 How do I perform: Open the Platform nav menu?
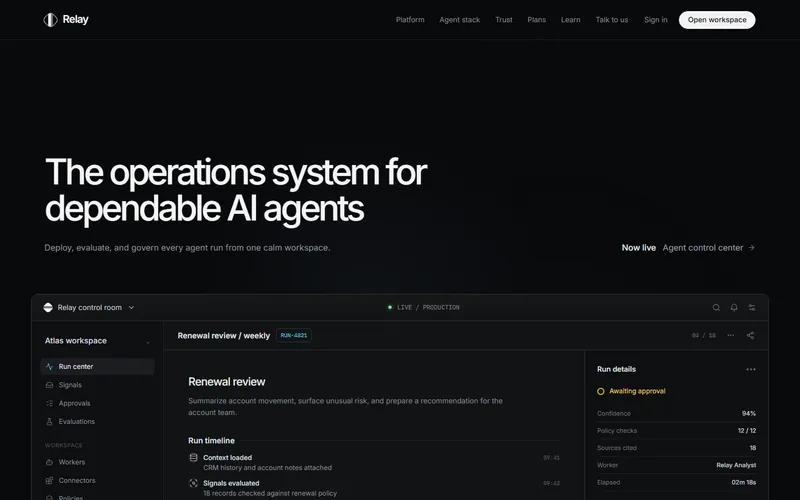tap(410, 20)
